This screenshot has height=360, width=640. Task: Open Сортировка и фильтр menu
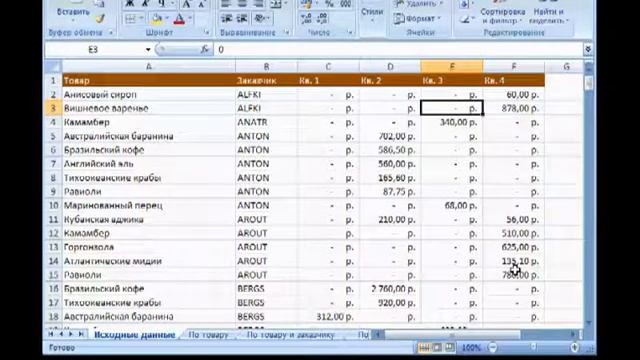tap(502, 16)
